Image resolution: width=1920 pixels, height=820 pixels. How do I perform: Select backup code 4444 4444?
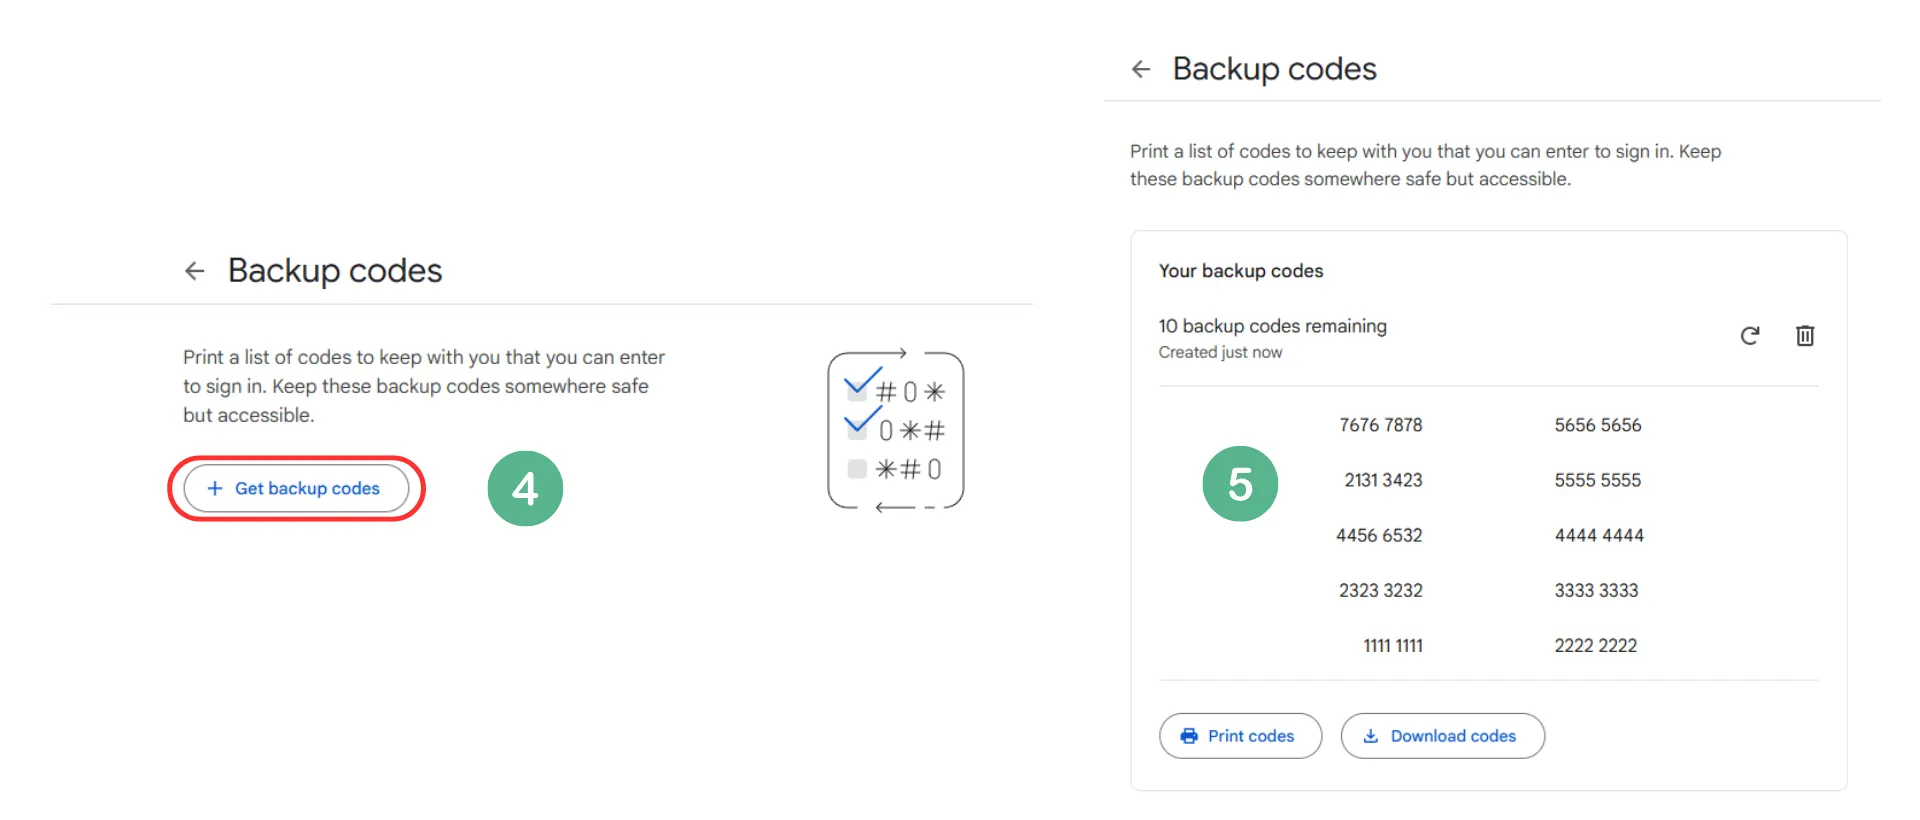pyautogui.click(x=1599, y=535)
